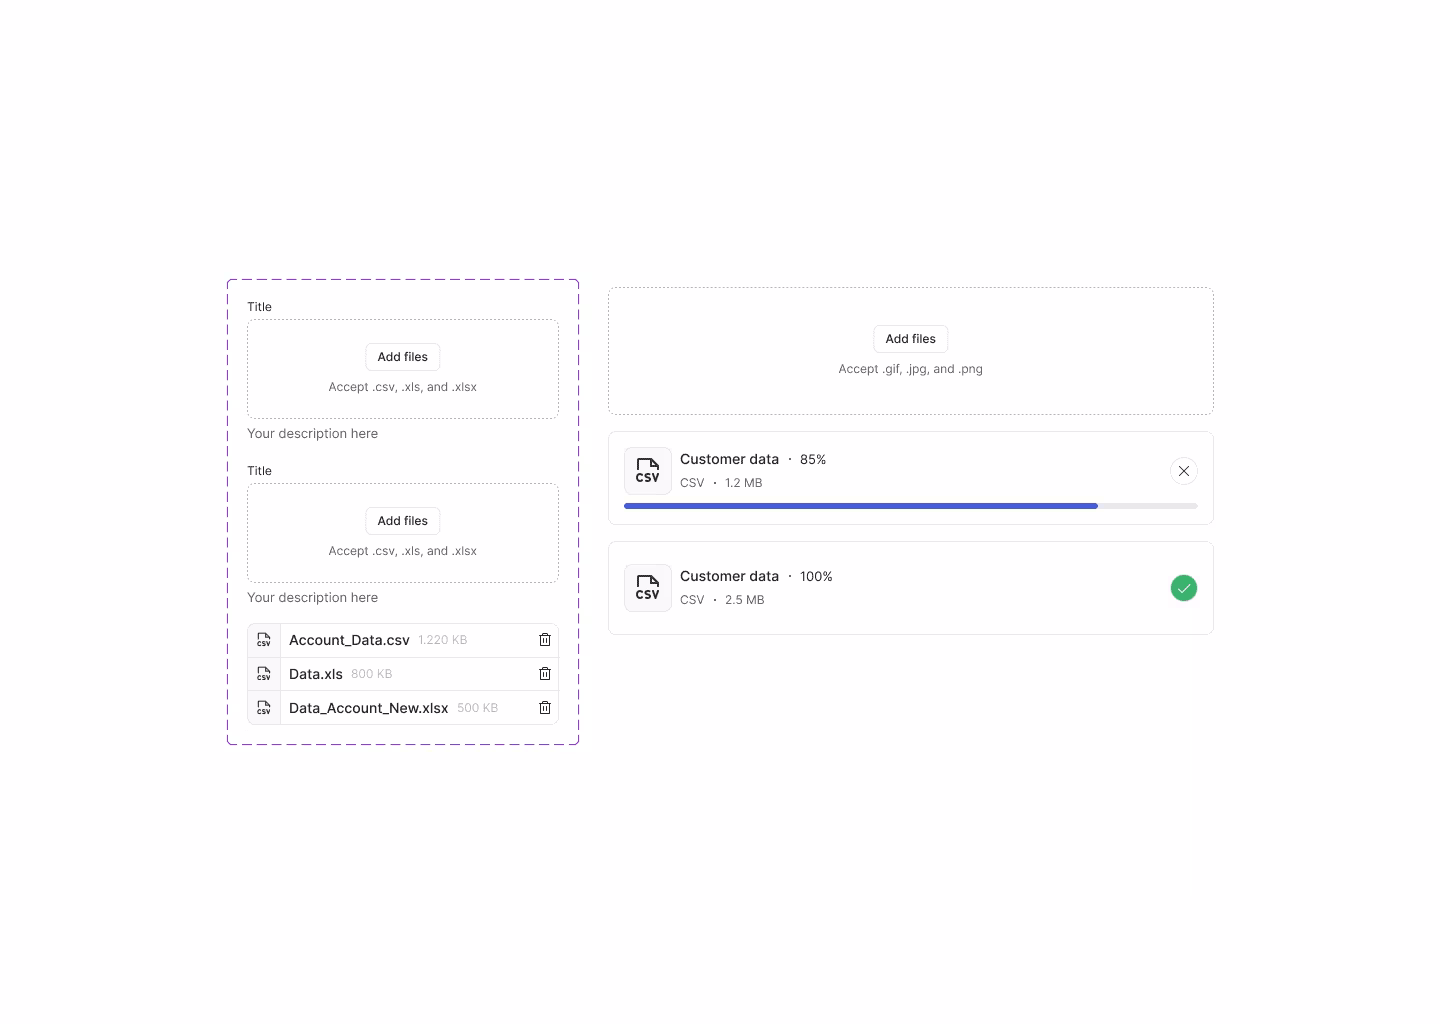Select the Account_Data.csv file name
The height and width of the screenshot is (1024, 1440).
pyautogui.click(x=349, y=640)
